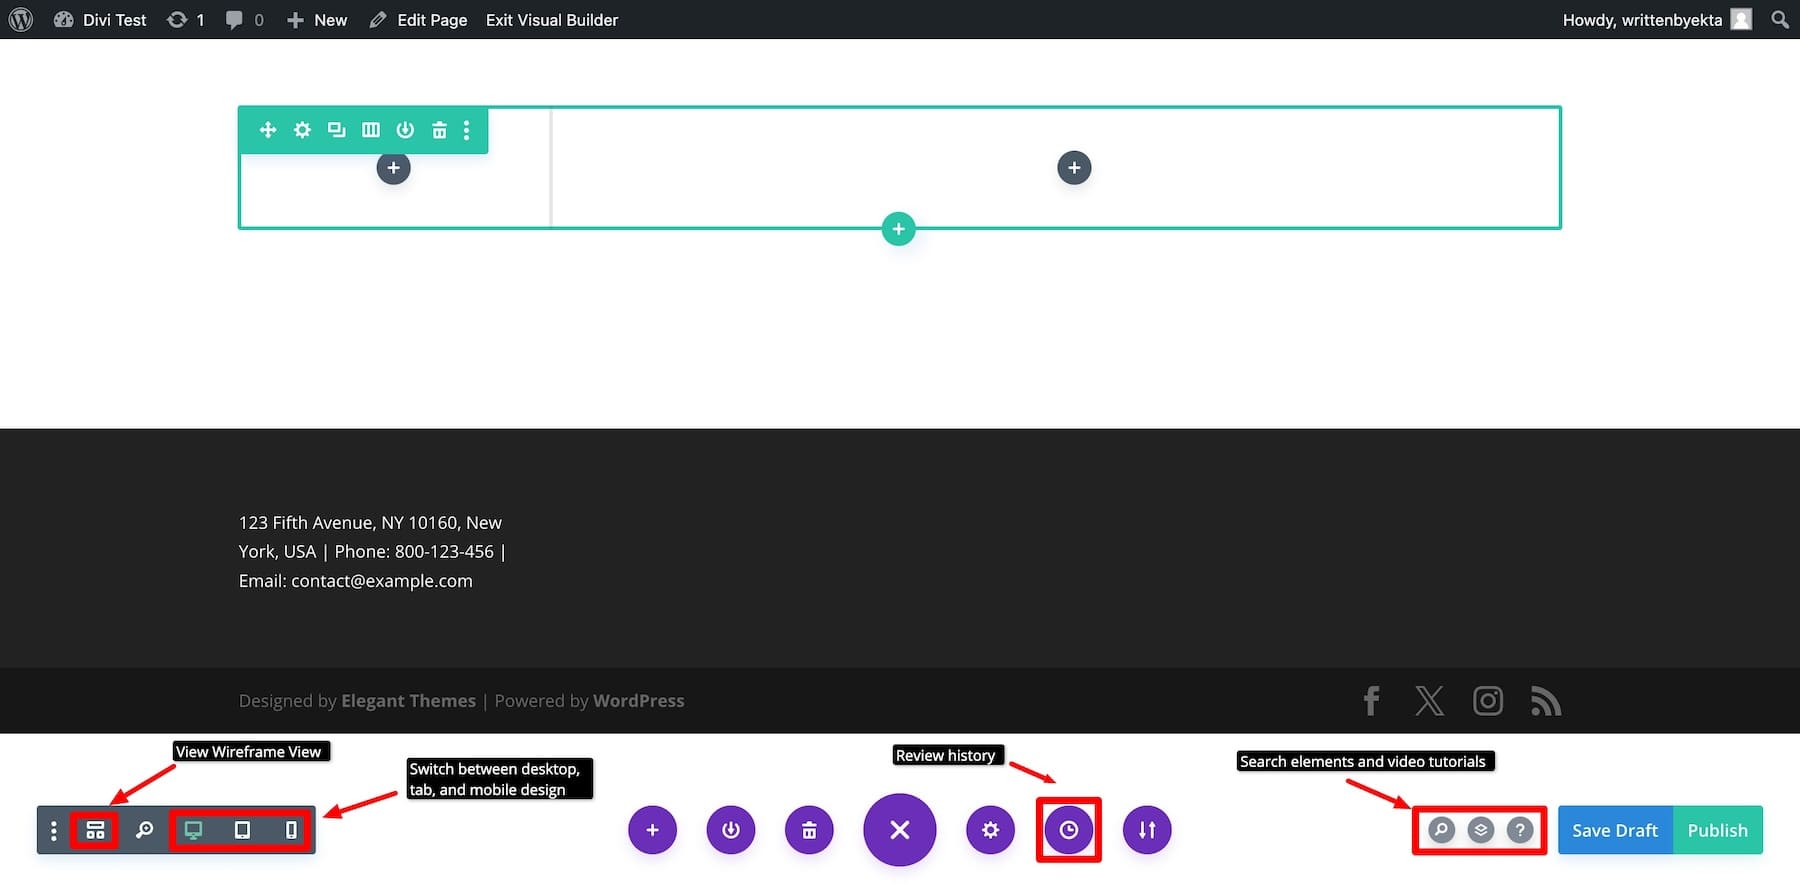This screenshot has width=1800, height=885.
Task: Click WordPress footer link
Action: click(x=638, y=701)
